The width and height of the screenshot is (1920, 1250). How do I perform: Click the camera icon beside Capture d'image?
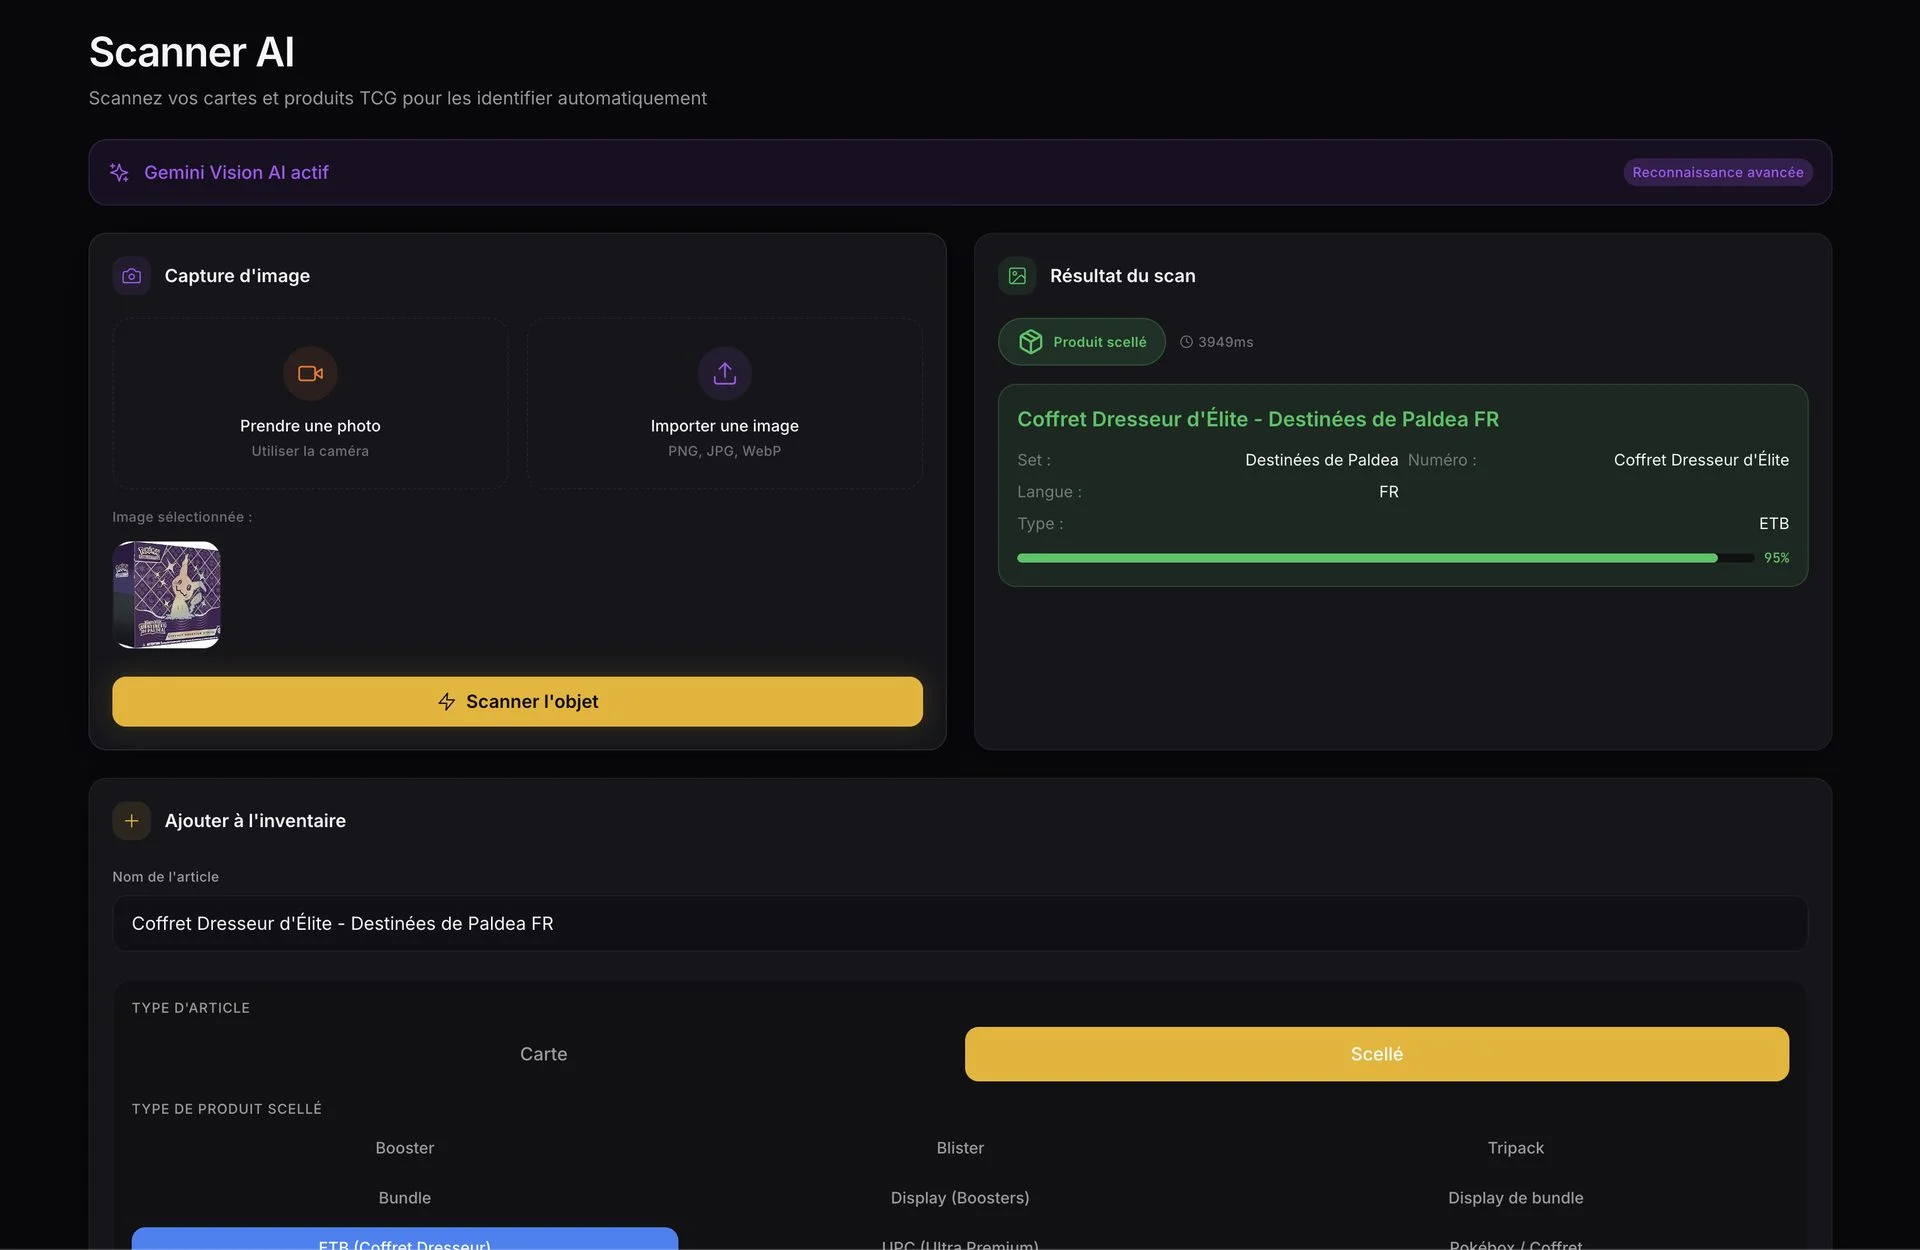coord(131,276)
